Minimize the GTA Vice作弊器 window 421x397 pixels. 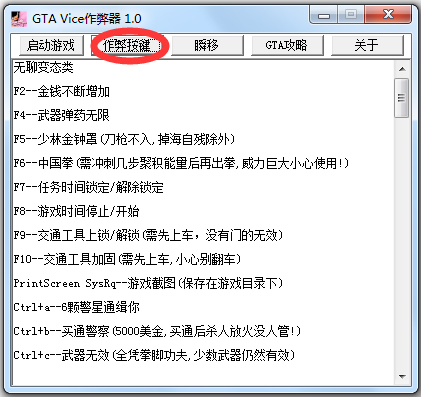pos(324,15)
